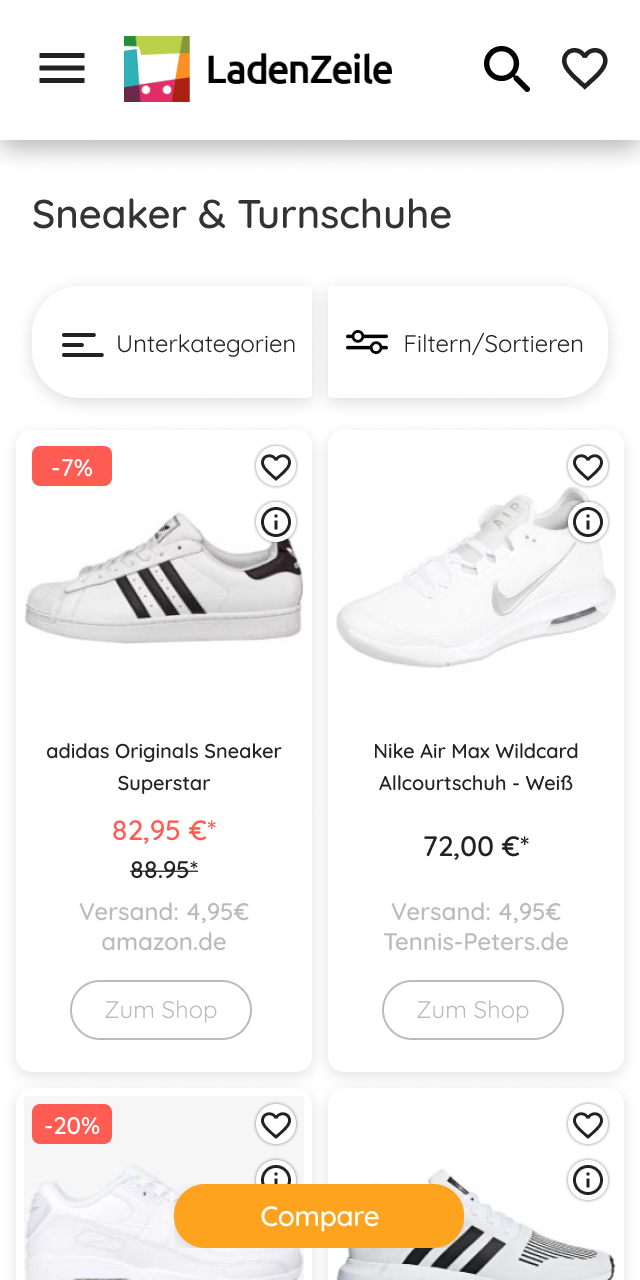The width and height of the screenshot is (640, 1280).
Task: Click info icon on -20% product
Action: coord(276,1174)
